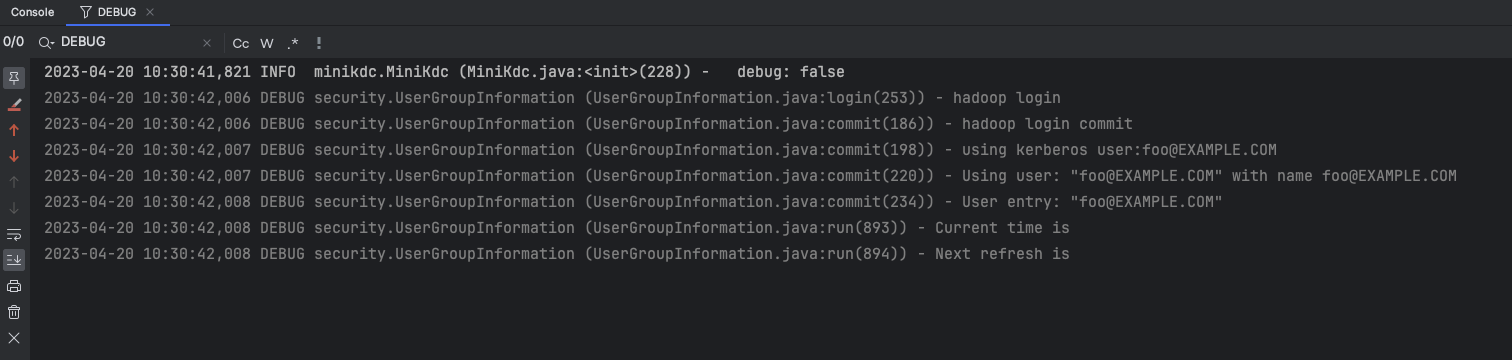Toggle the exclamation filter option
Viewport: 1512px width, 360px height.
[319, 43]
